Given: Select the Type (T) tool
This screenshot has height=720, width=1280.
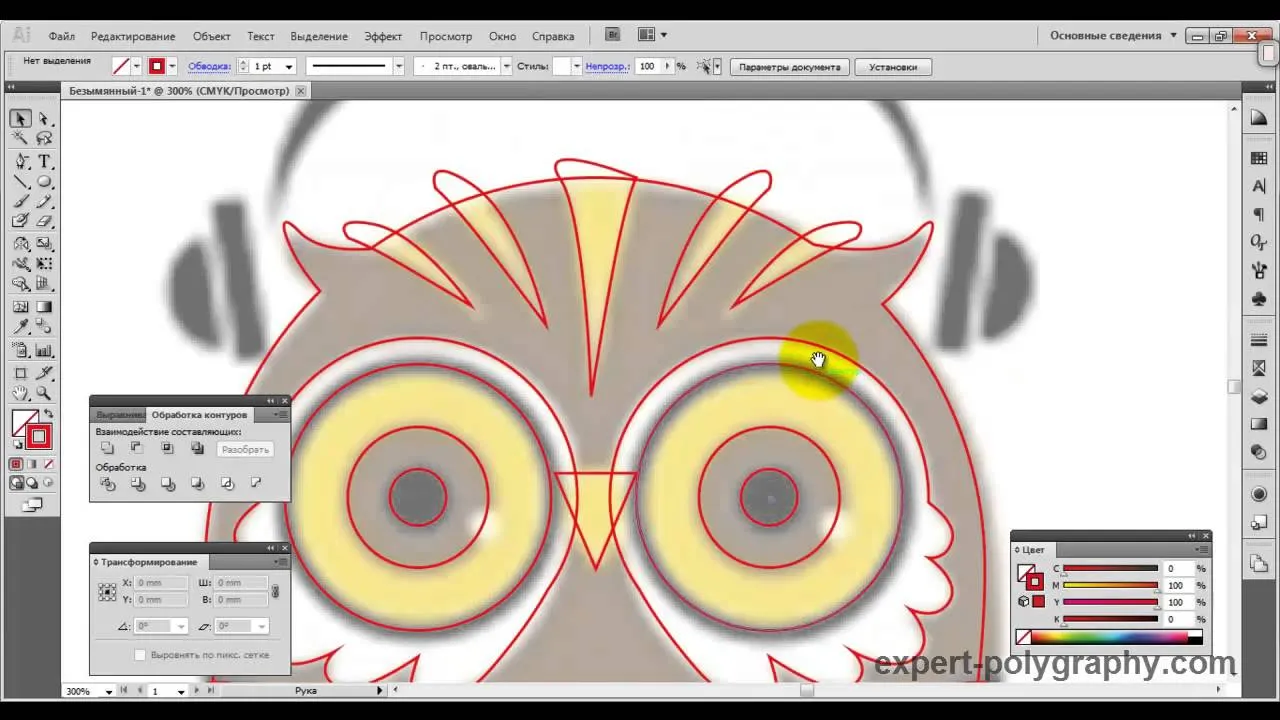Looking at the screenshot, I should coord(44,161).
